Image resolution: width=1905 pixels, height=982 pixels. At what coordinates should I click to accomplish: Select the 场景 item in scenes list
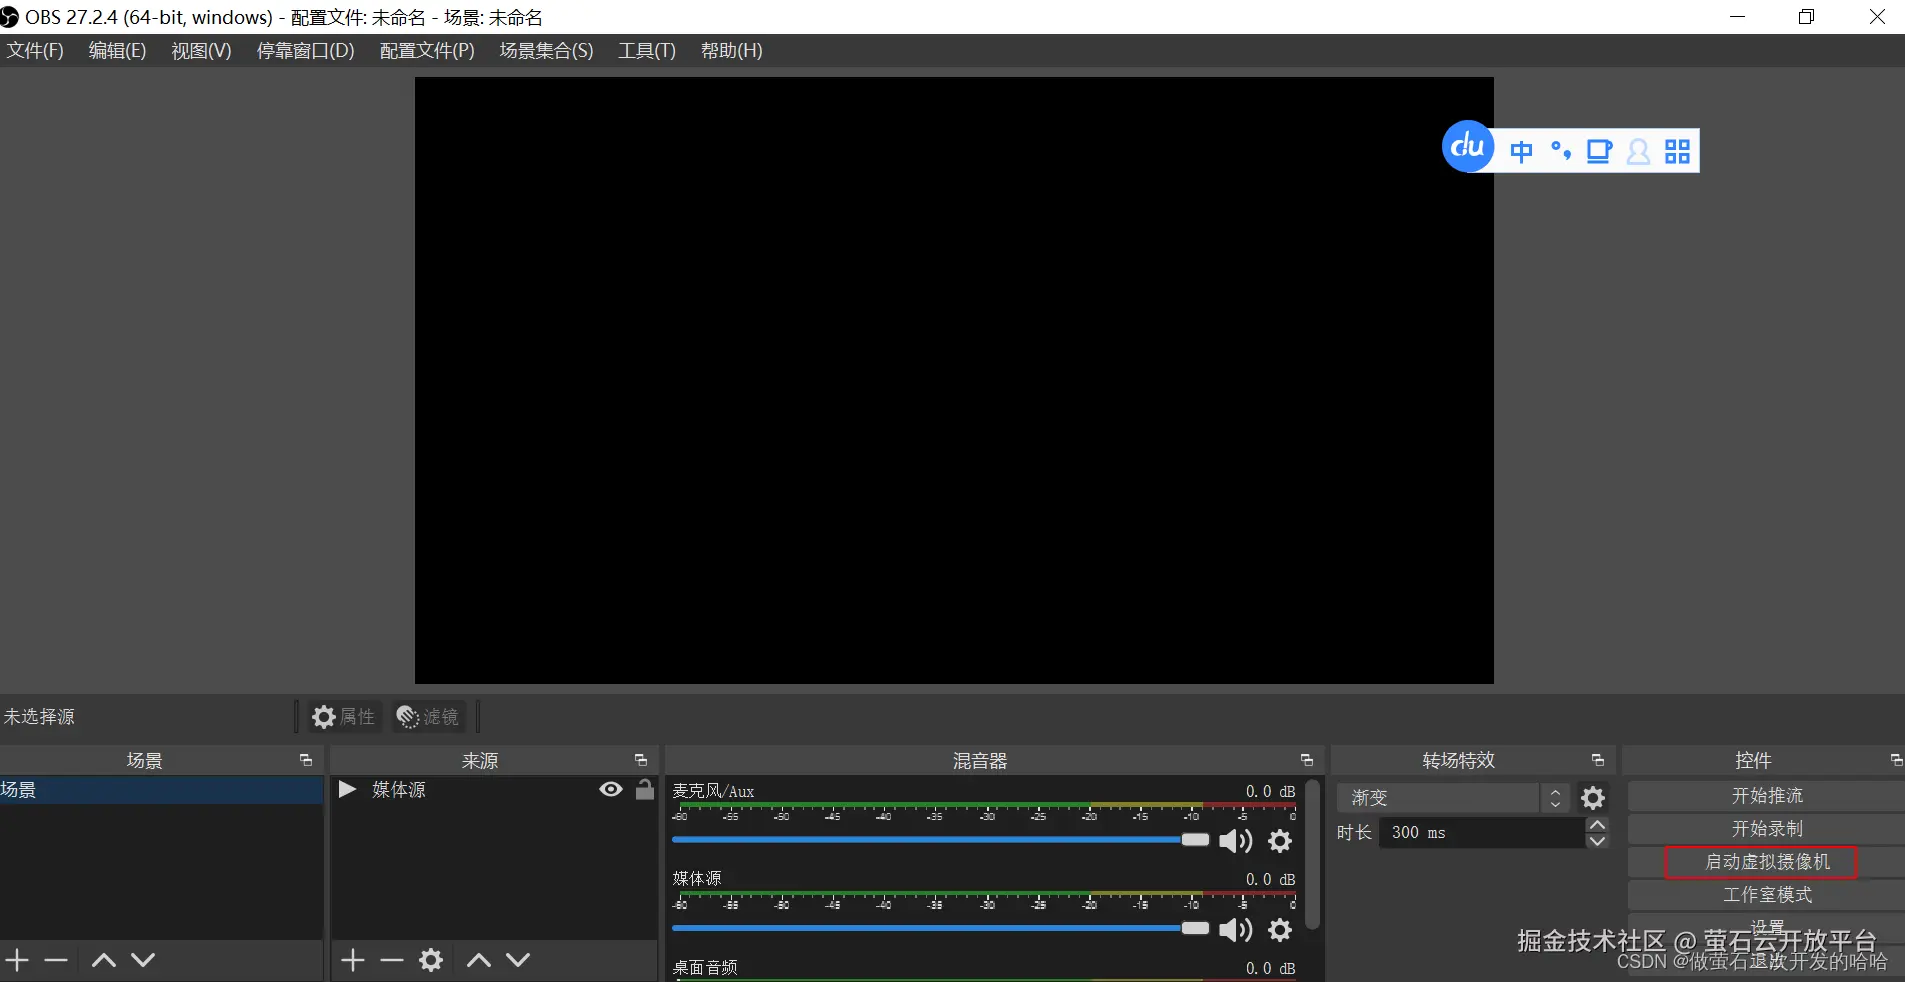point(161,790)
